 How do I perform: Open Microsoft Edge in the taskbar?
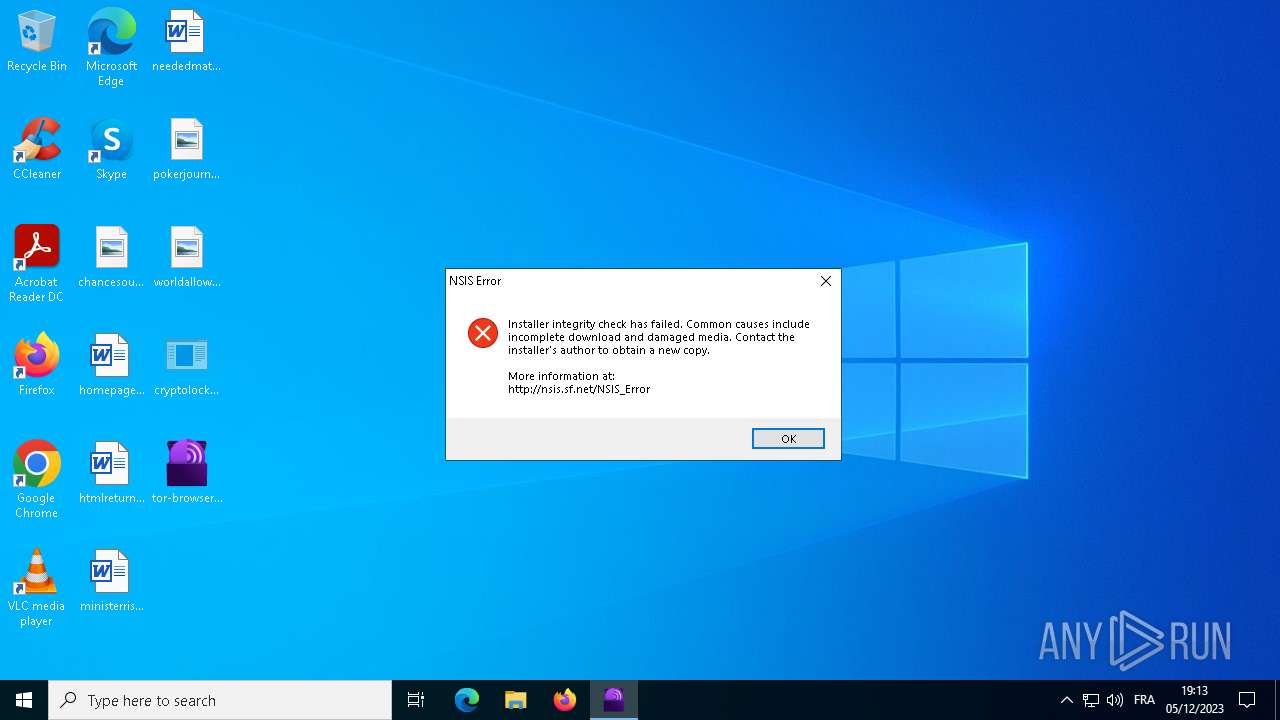(x=467, y=700)
